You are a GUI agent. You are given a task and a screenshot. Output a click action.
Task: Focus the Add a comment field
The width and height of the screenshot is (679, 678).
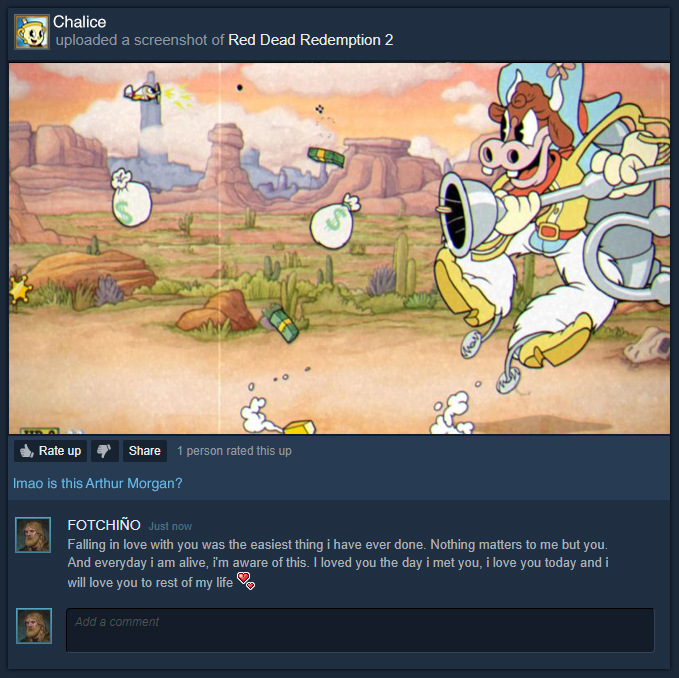360,630
